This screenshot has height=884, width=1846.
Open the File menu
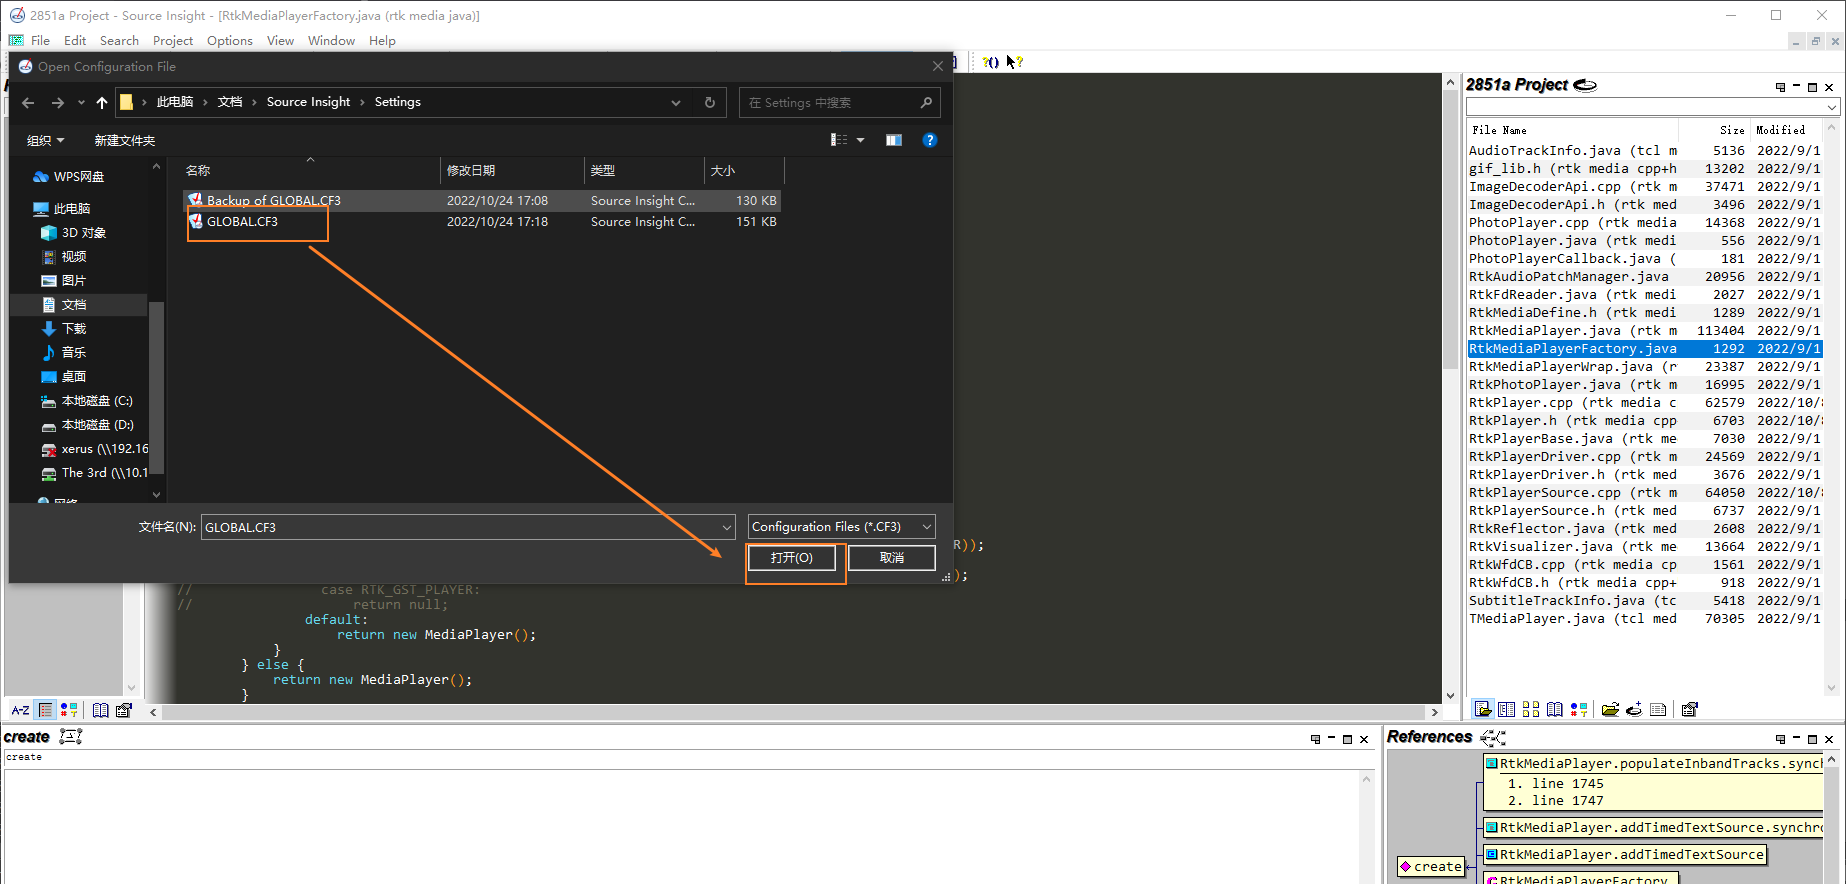click(x=40, y=41)
